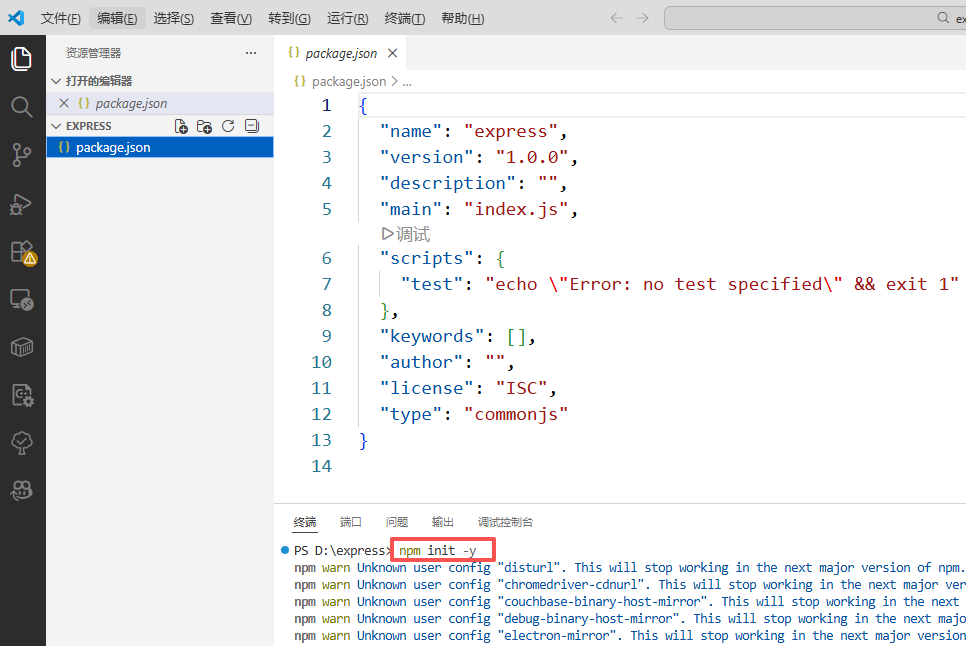Switch to the 调试控制台 panel tab
Viewport: 966px width, 646px height.
505,522
